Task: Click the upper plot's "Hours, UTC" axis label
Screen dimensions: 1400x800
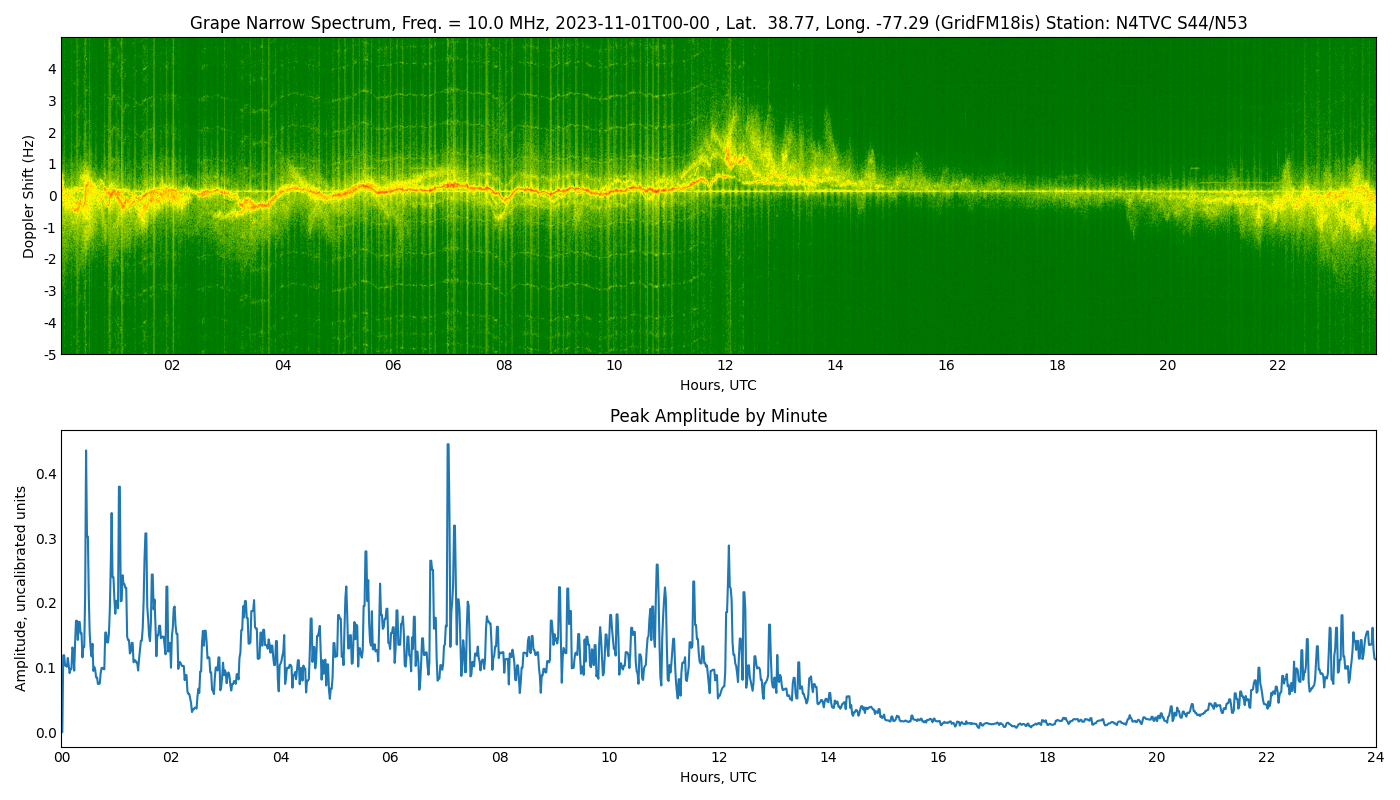Action: (x=720, y=384)
